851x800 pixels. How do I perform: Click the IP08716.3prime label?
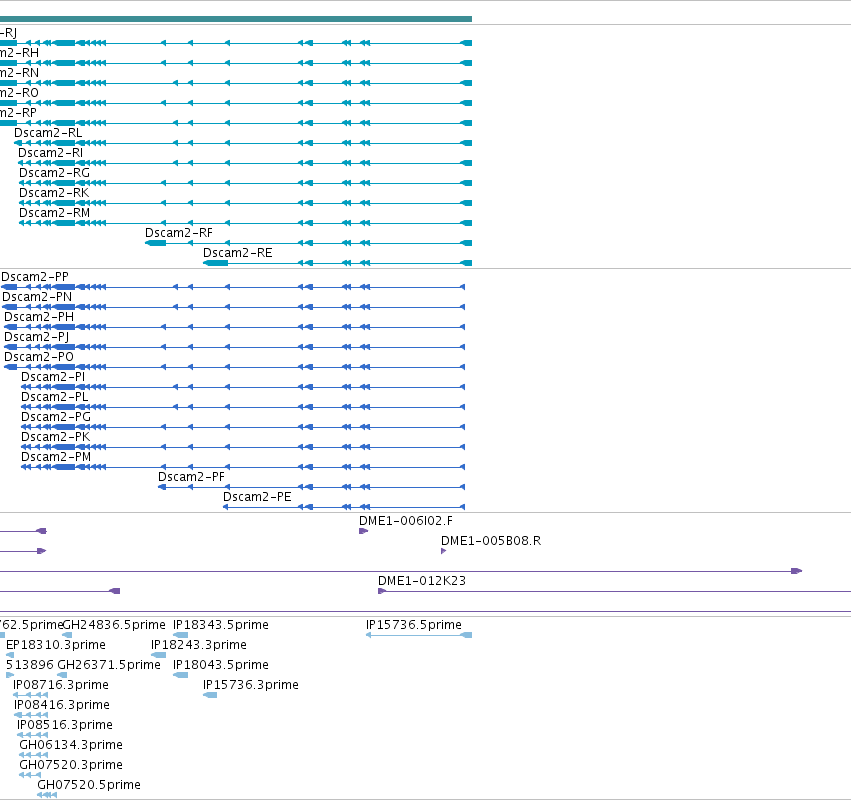pyautogui.click(x=61, y=686)
